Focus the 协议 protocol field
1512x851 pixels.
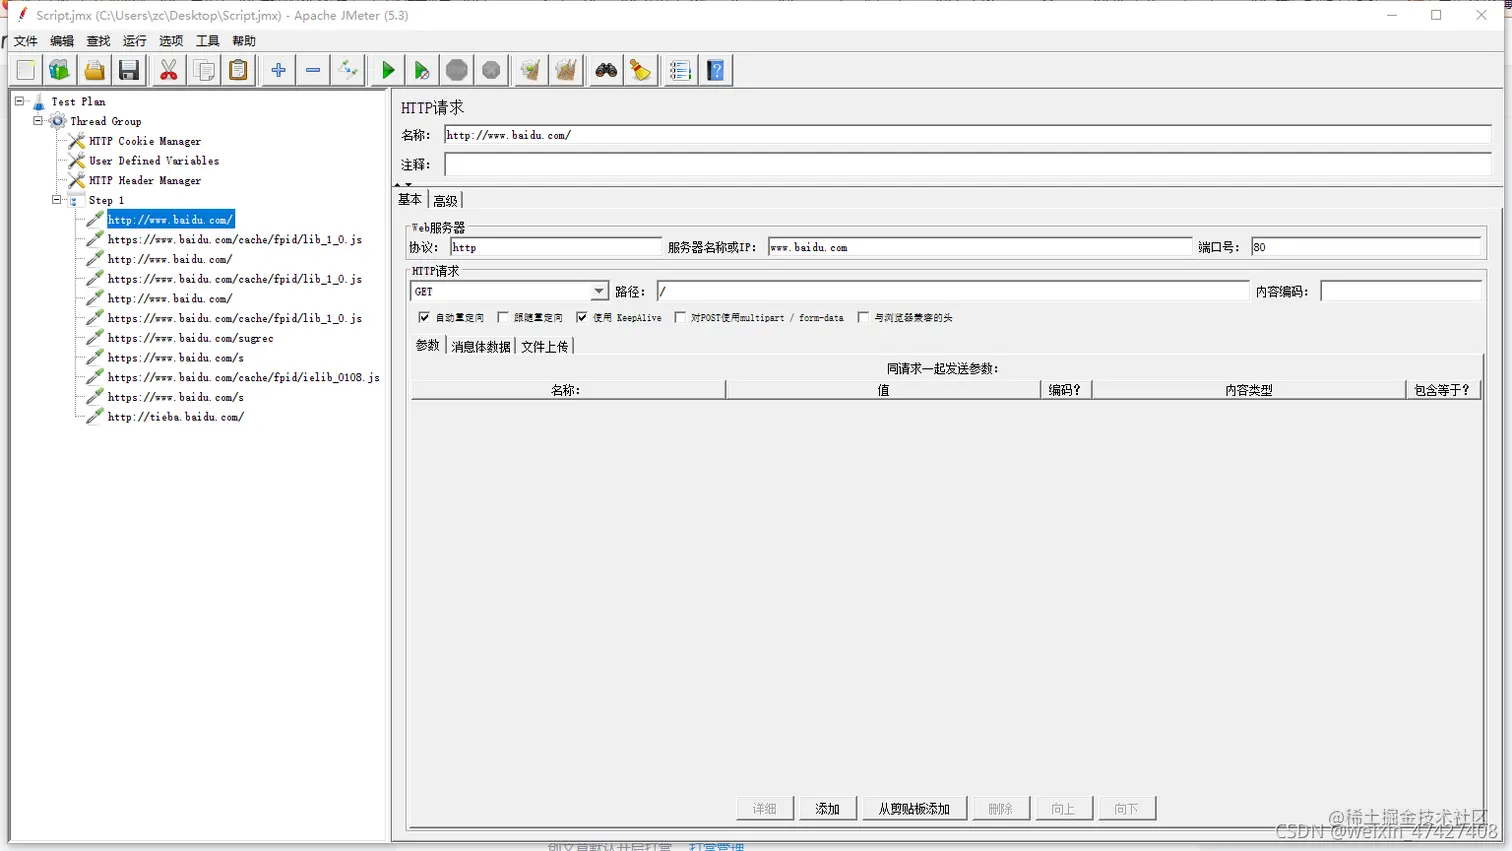[556, 247]
